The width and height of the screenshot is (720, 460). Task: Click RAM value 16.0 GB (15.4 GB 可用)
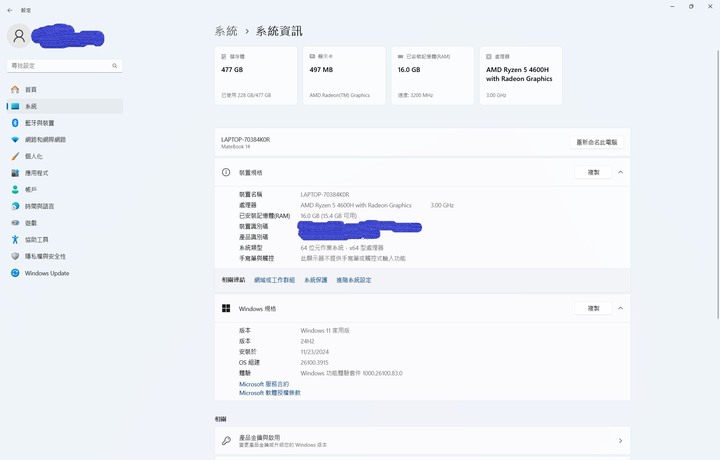click(328, 216)
